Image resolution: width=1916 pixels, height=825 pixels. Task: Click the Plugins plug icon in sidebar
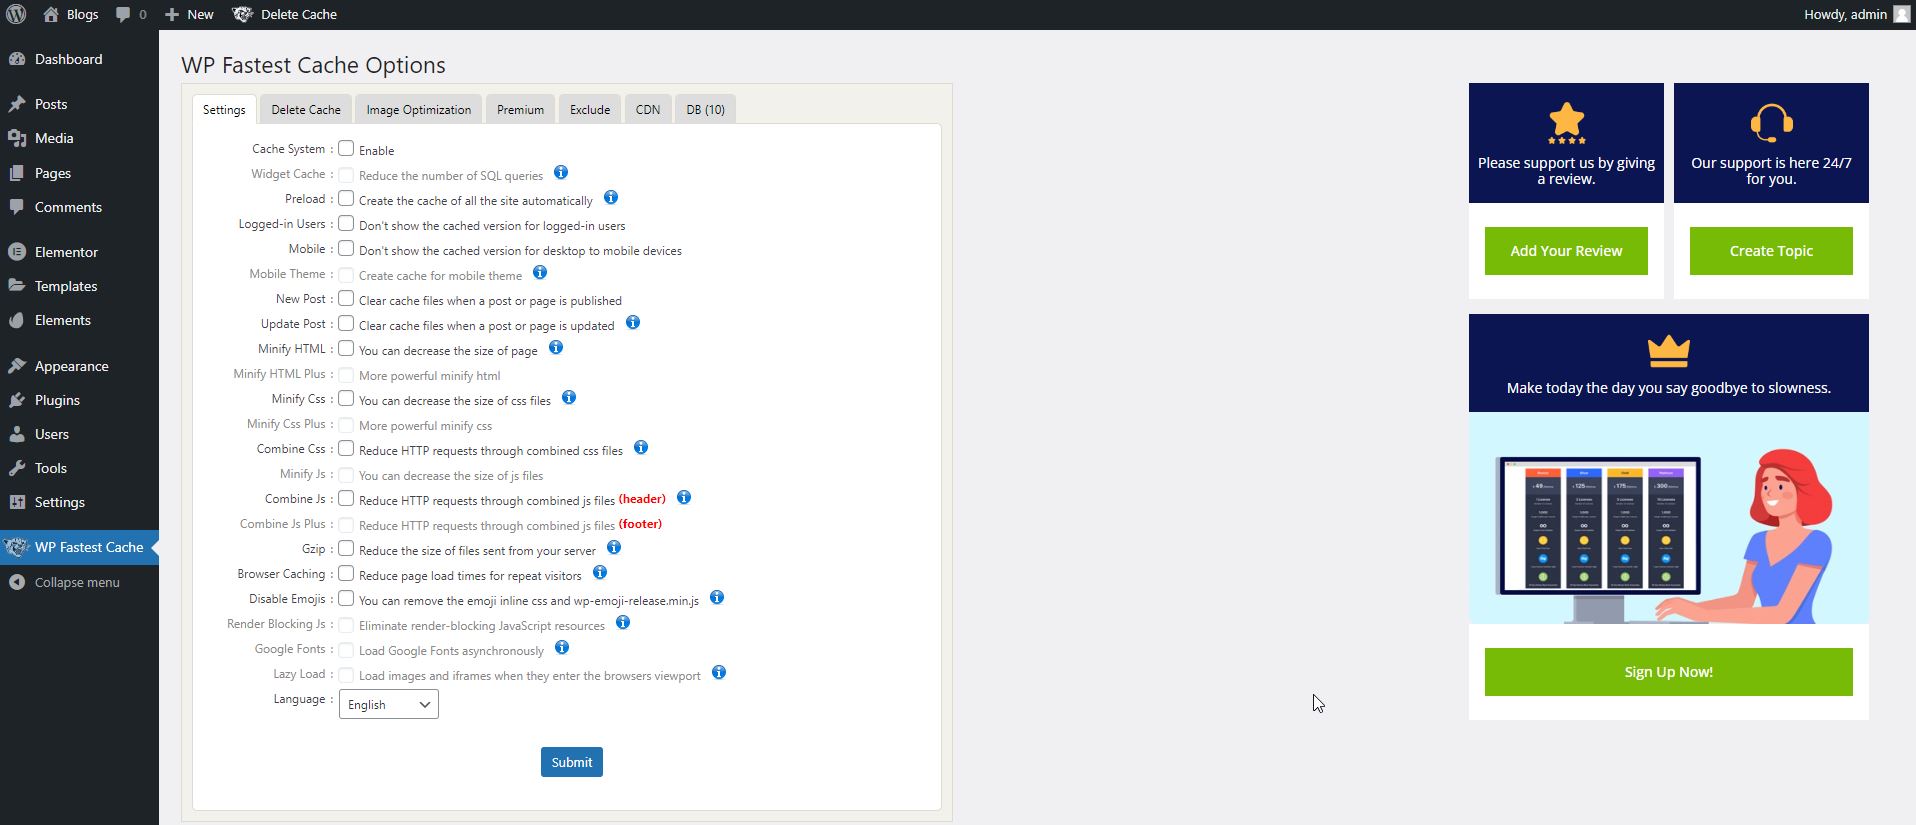coord(16,400)
